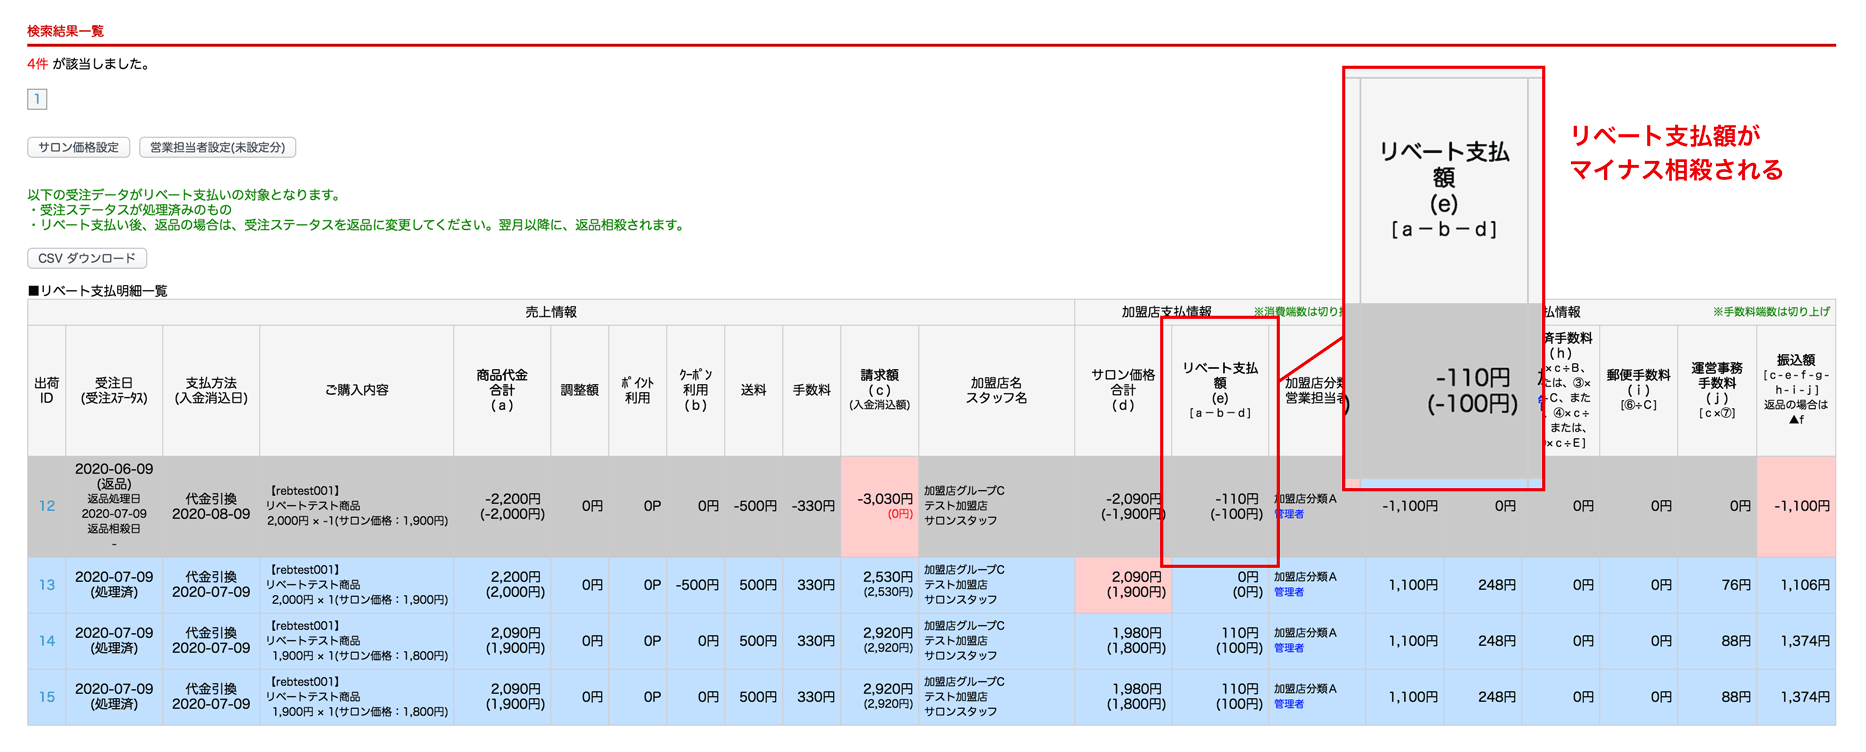Click the 振込額 column header

coord(1796,390)
